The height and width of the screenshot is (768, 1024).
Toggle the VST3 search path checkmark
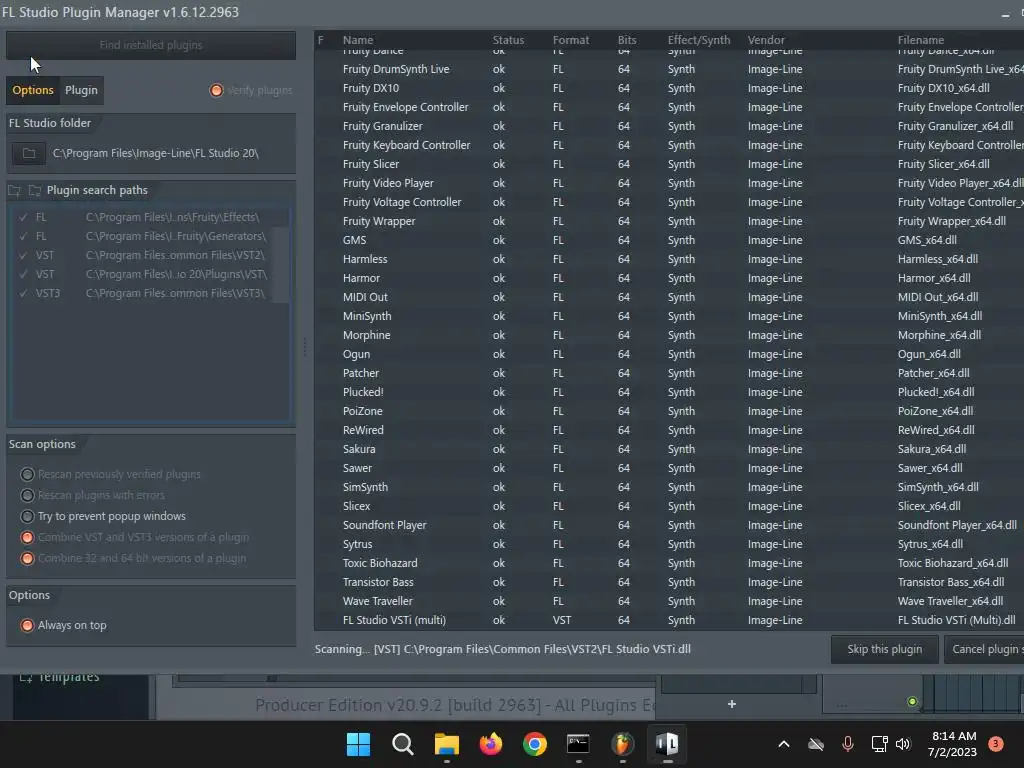[x=24, y=293]
